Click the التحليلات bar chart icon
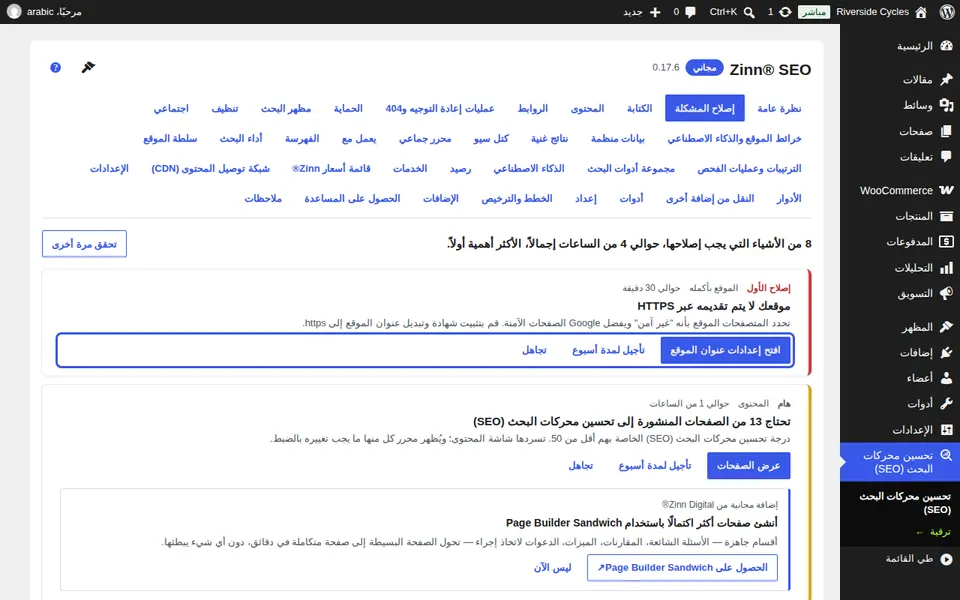 [x=947, y=268]
